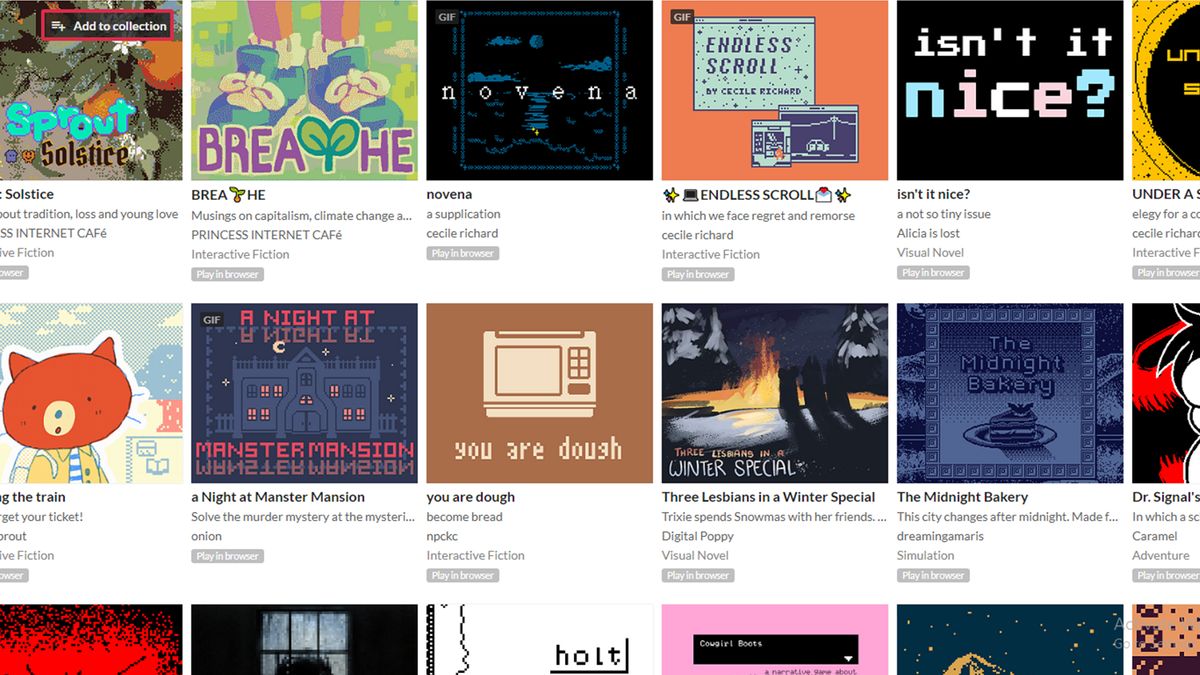Click the Add to collection button

[108, 25]
